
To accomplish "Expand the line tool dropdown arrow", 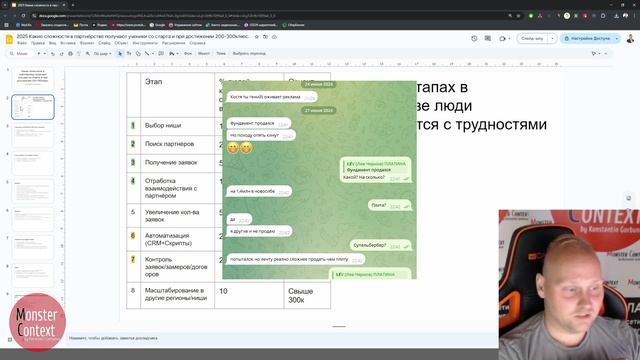I will [x=153, y=53].
